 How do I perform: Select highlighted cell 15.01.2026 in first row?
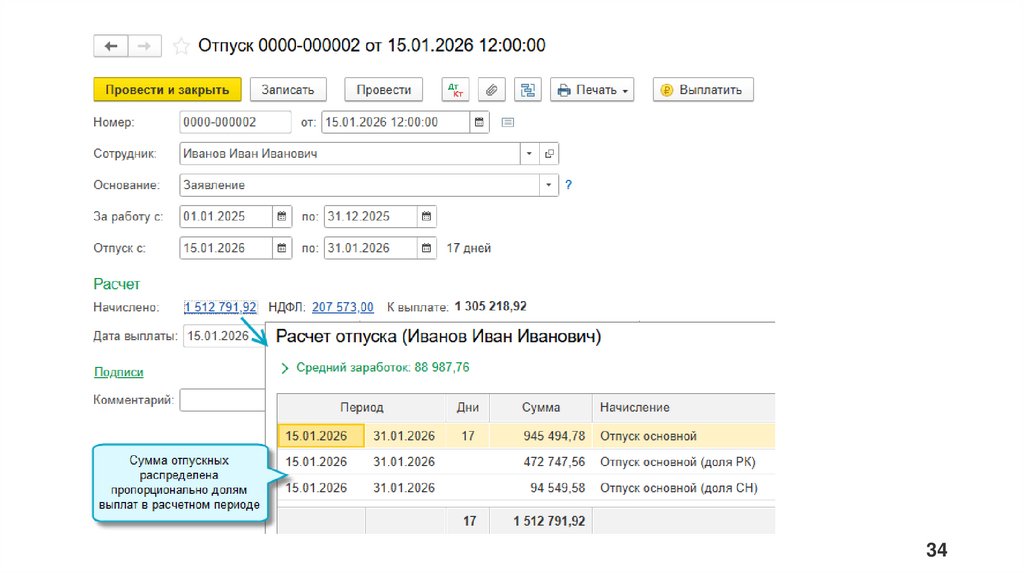[321, 436]
